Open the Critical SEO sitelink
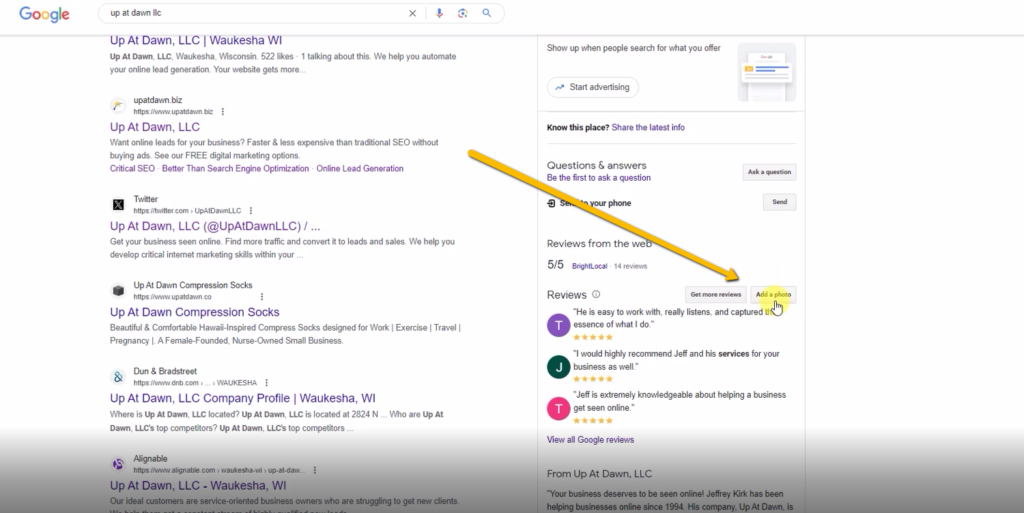 pyautogui.click(x=133, y=168)
